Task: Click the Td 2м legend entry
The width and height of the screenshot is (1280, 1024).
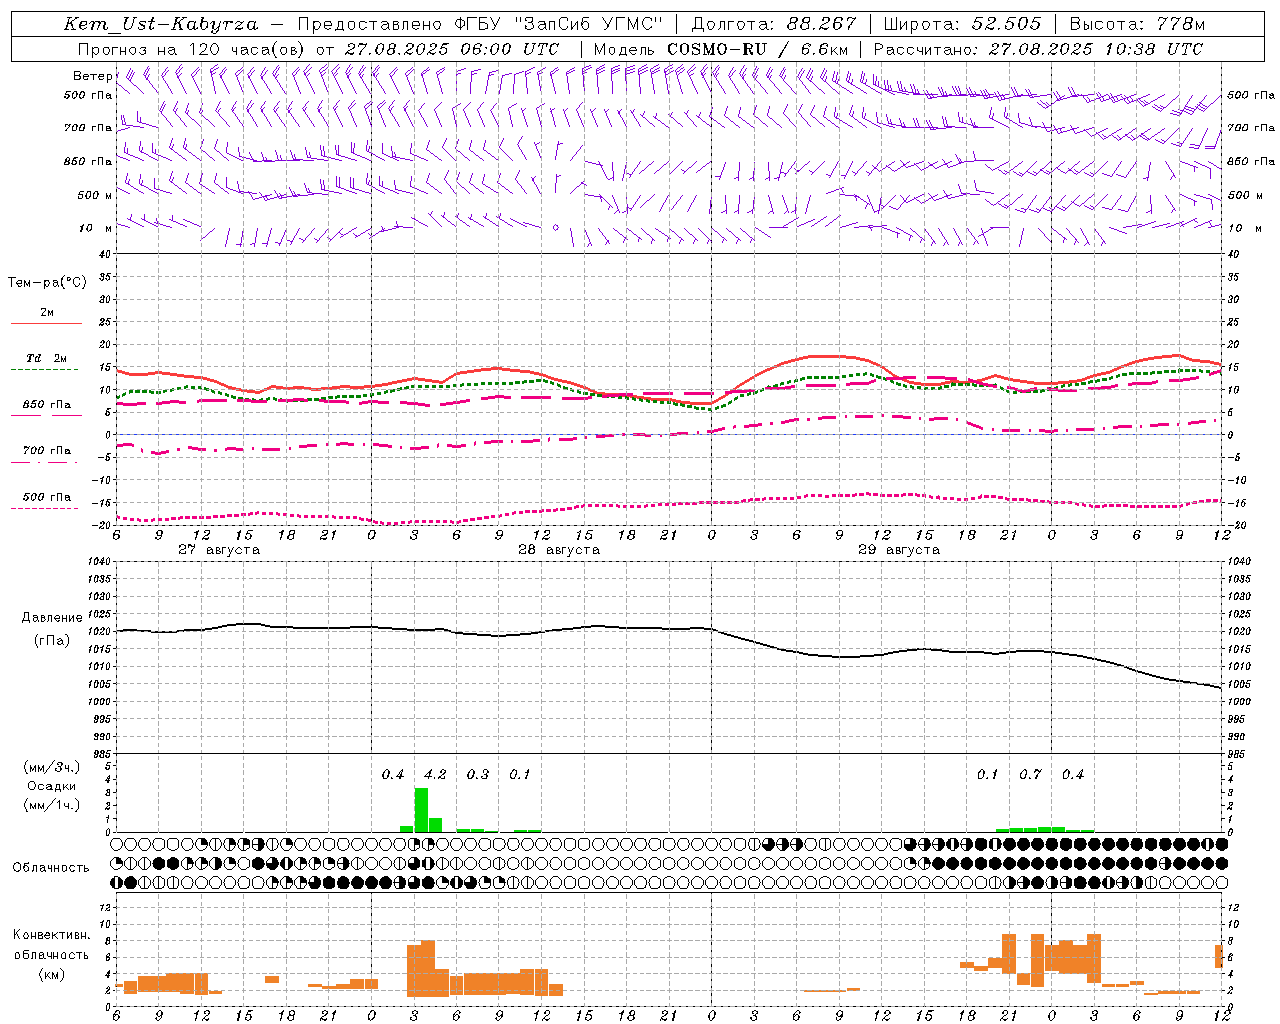Action: coord(46,358)
